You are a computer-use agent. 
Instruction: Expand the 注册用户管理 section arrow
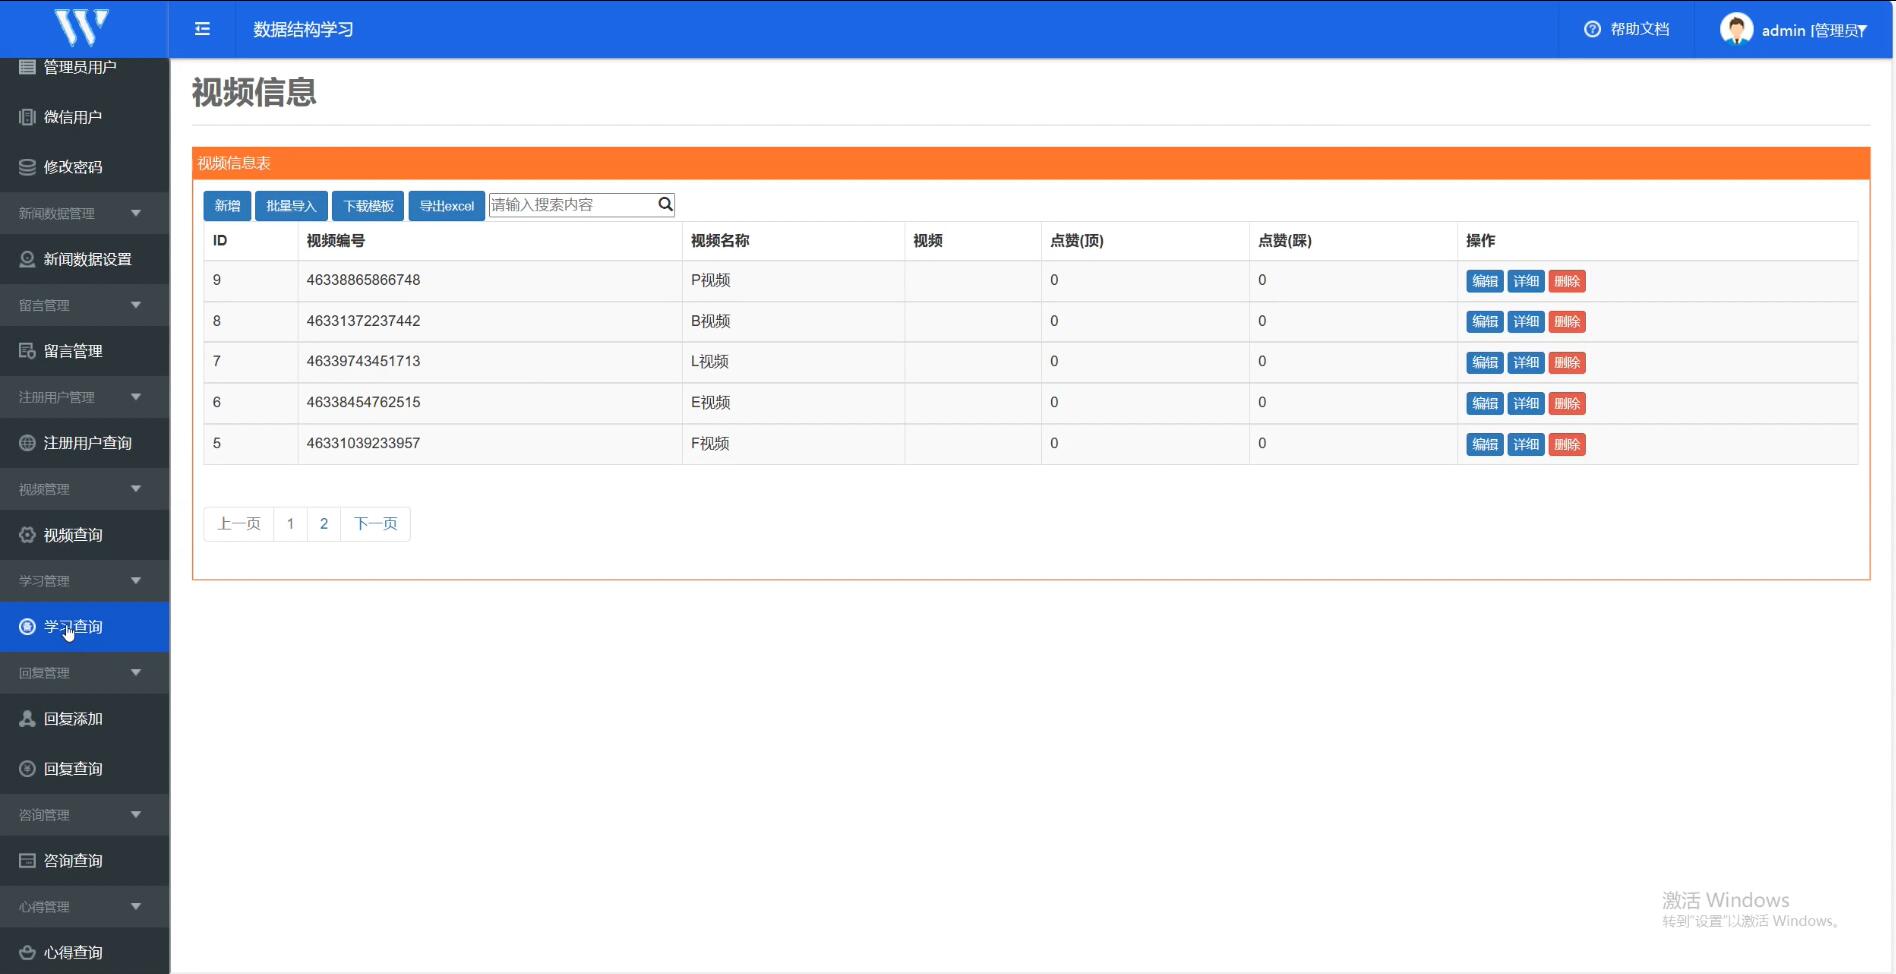click(136, 397)
